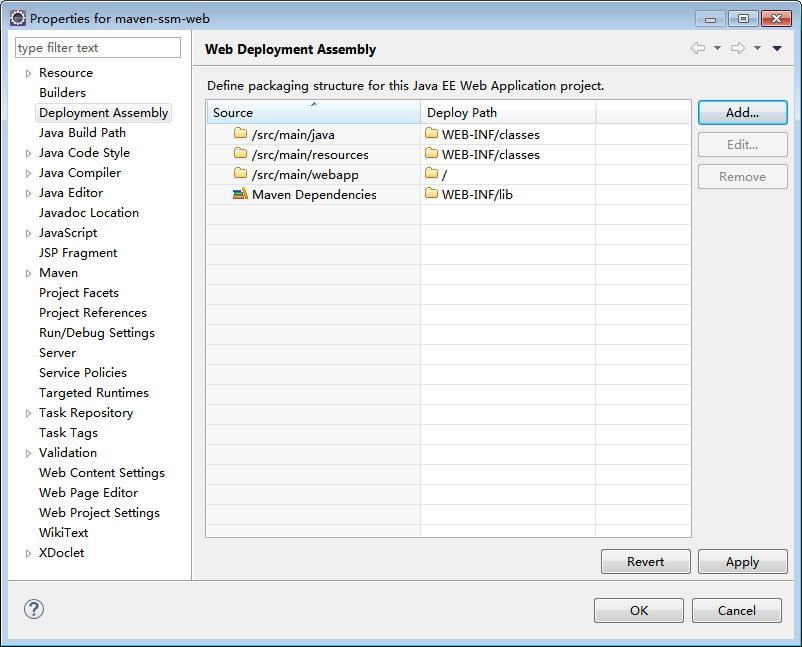Open Web Page Editor page
The height and width of the screenshot is (647, 802).
click(88, 493)
